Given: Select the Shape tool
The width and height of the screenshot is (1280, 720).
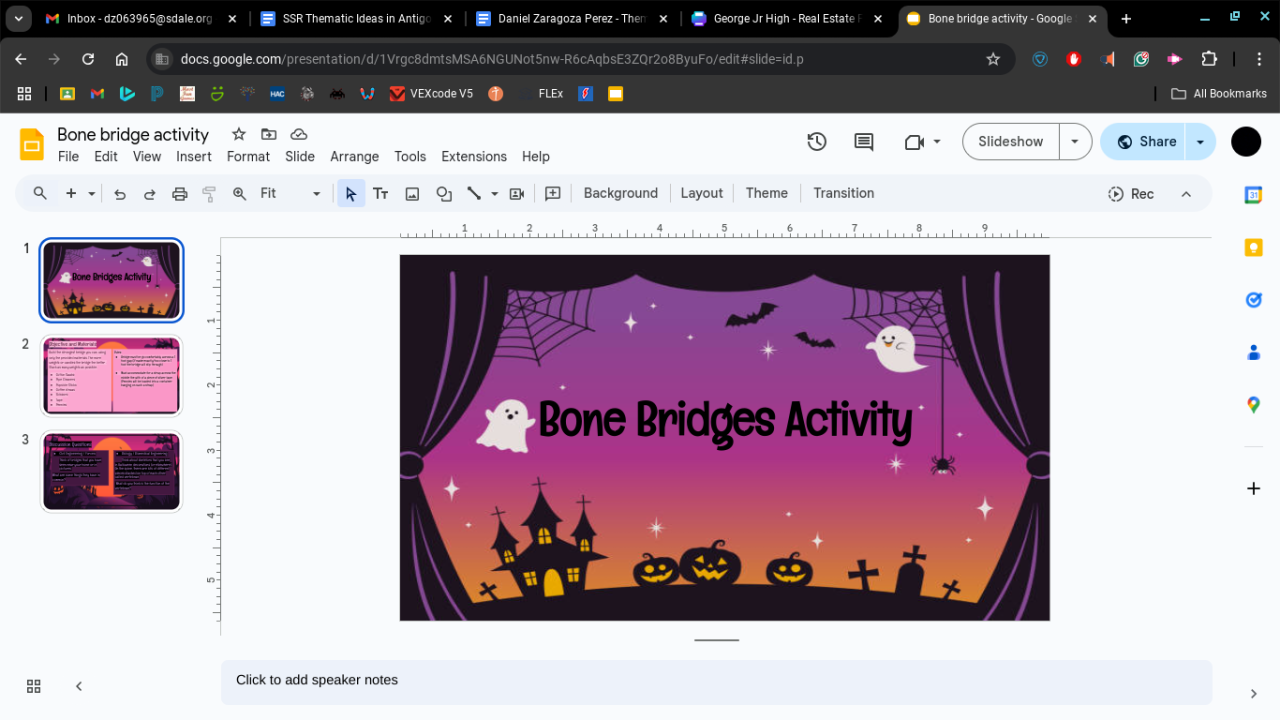Looking at the screenshot, I should [x=444, y=194].
